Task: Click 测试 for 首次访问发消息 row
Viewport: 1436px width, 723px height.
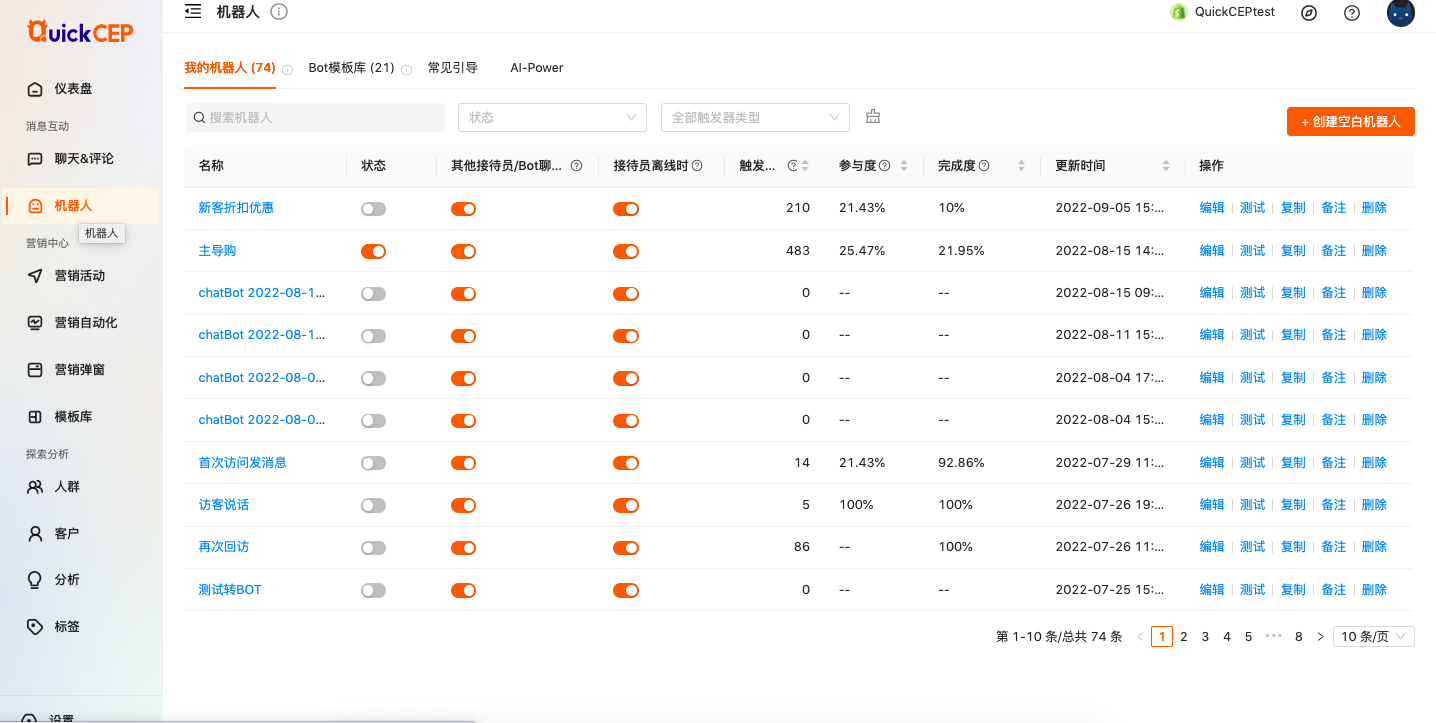Action: [x=1252, y=463]
